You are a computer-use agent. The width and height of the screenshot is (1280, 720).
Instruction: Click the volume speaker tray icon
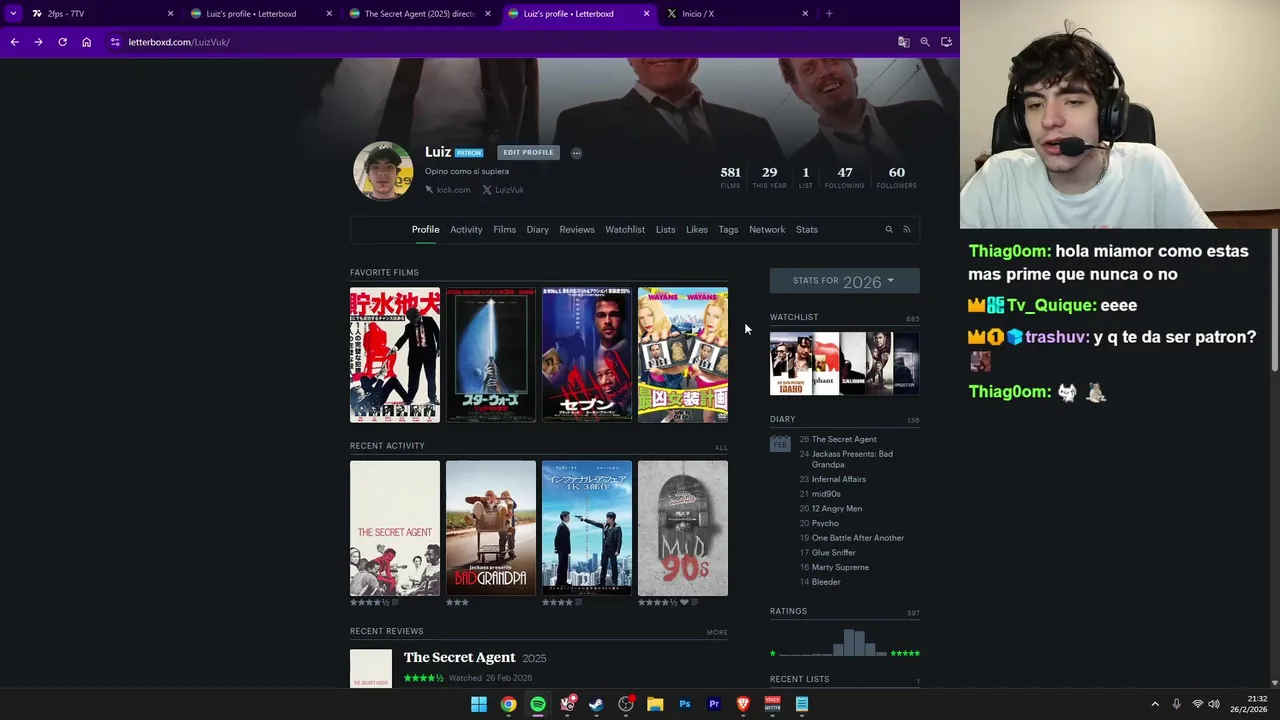click(x=1214, y=704)
